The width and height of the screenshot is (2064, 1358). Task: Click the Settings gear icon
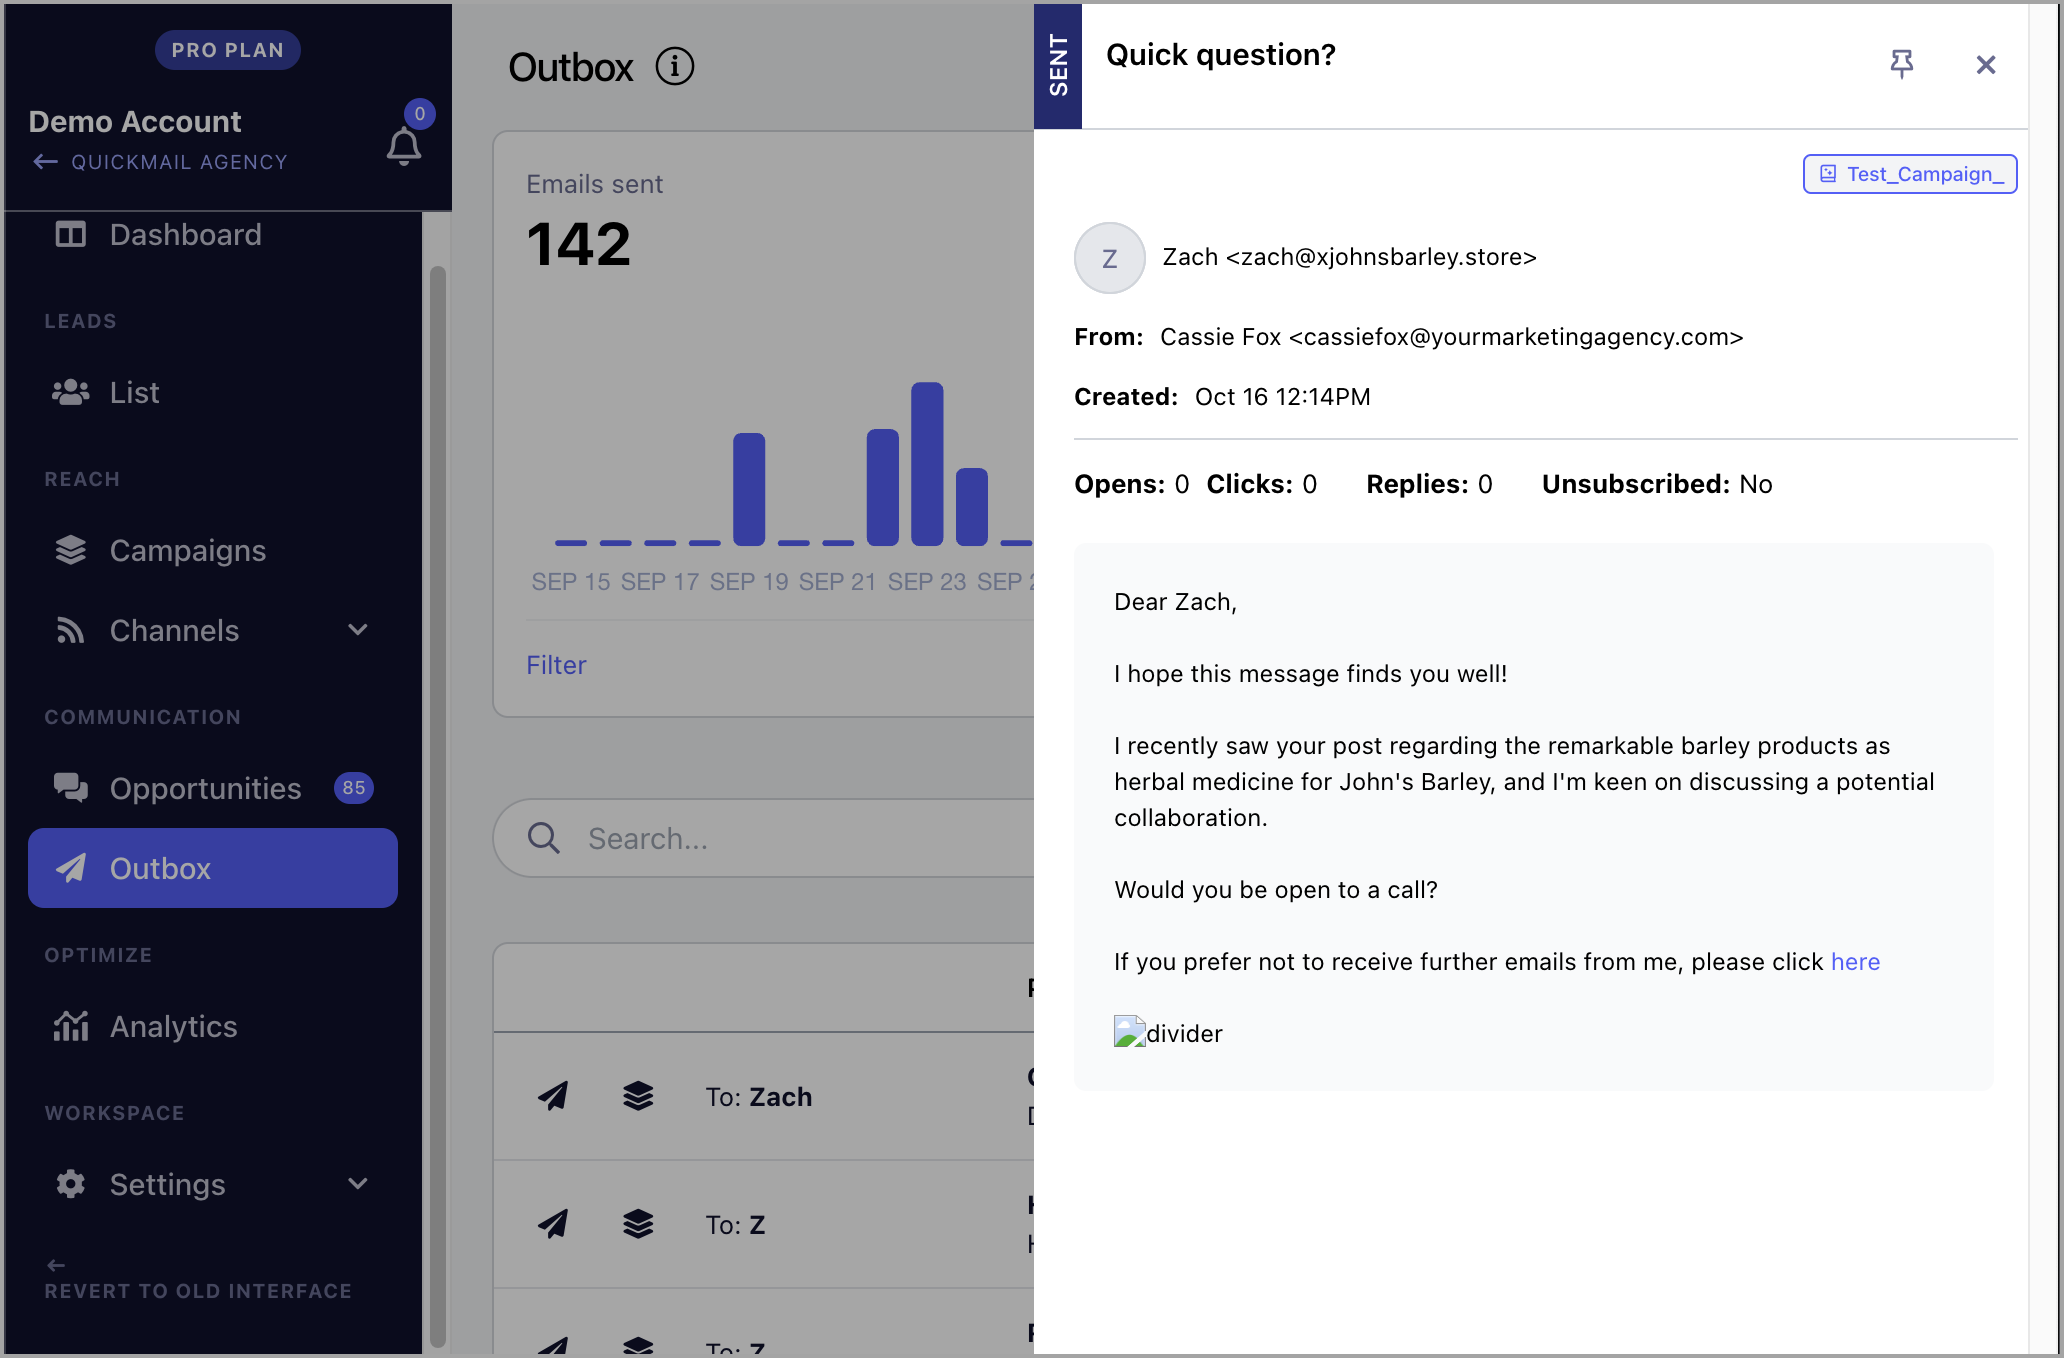pyautogui.click(x=70, y=1184)
